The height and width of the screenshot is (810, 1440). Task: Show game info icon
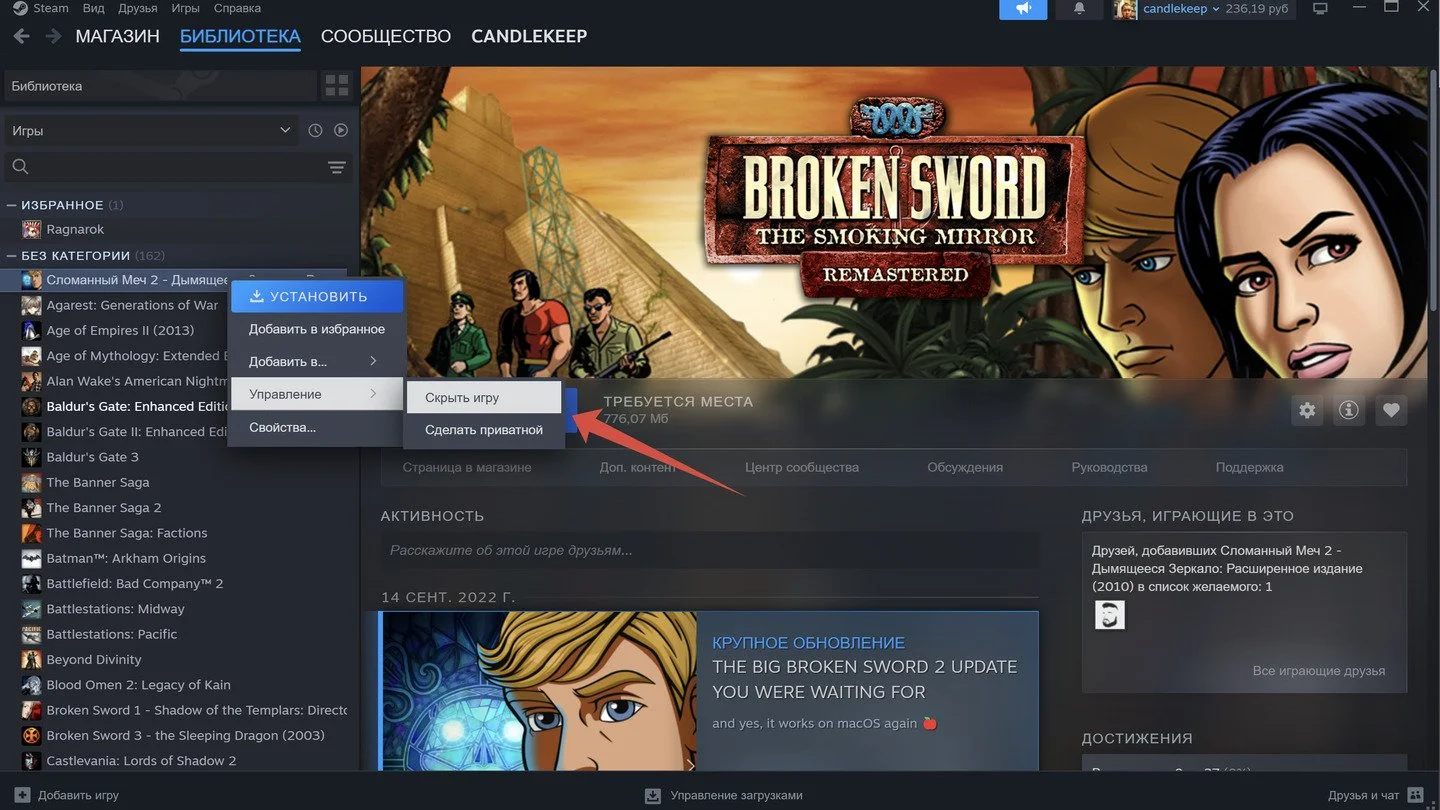click(x=1349, y=410)
